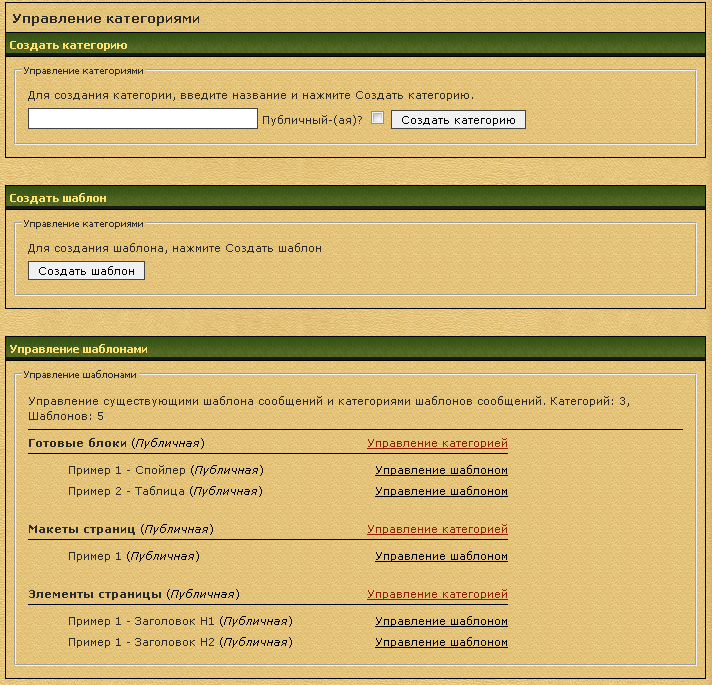The width and height of the screenshot is (712, 685).
Task: Open Управление категорией for Готовые блоки
Action: click(x=437, y=443)
